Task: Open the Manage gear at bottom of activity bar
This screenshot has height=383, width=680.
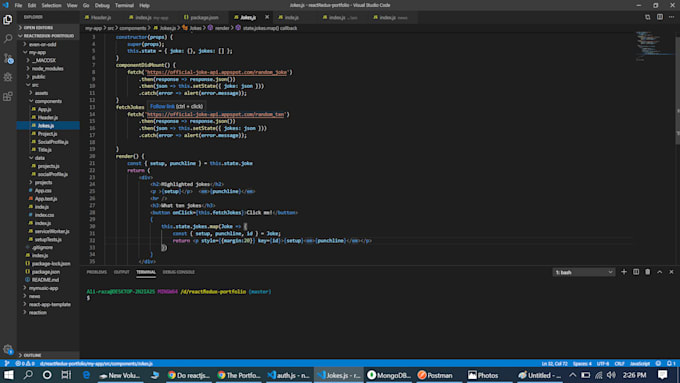Action: coord(8,349)
